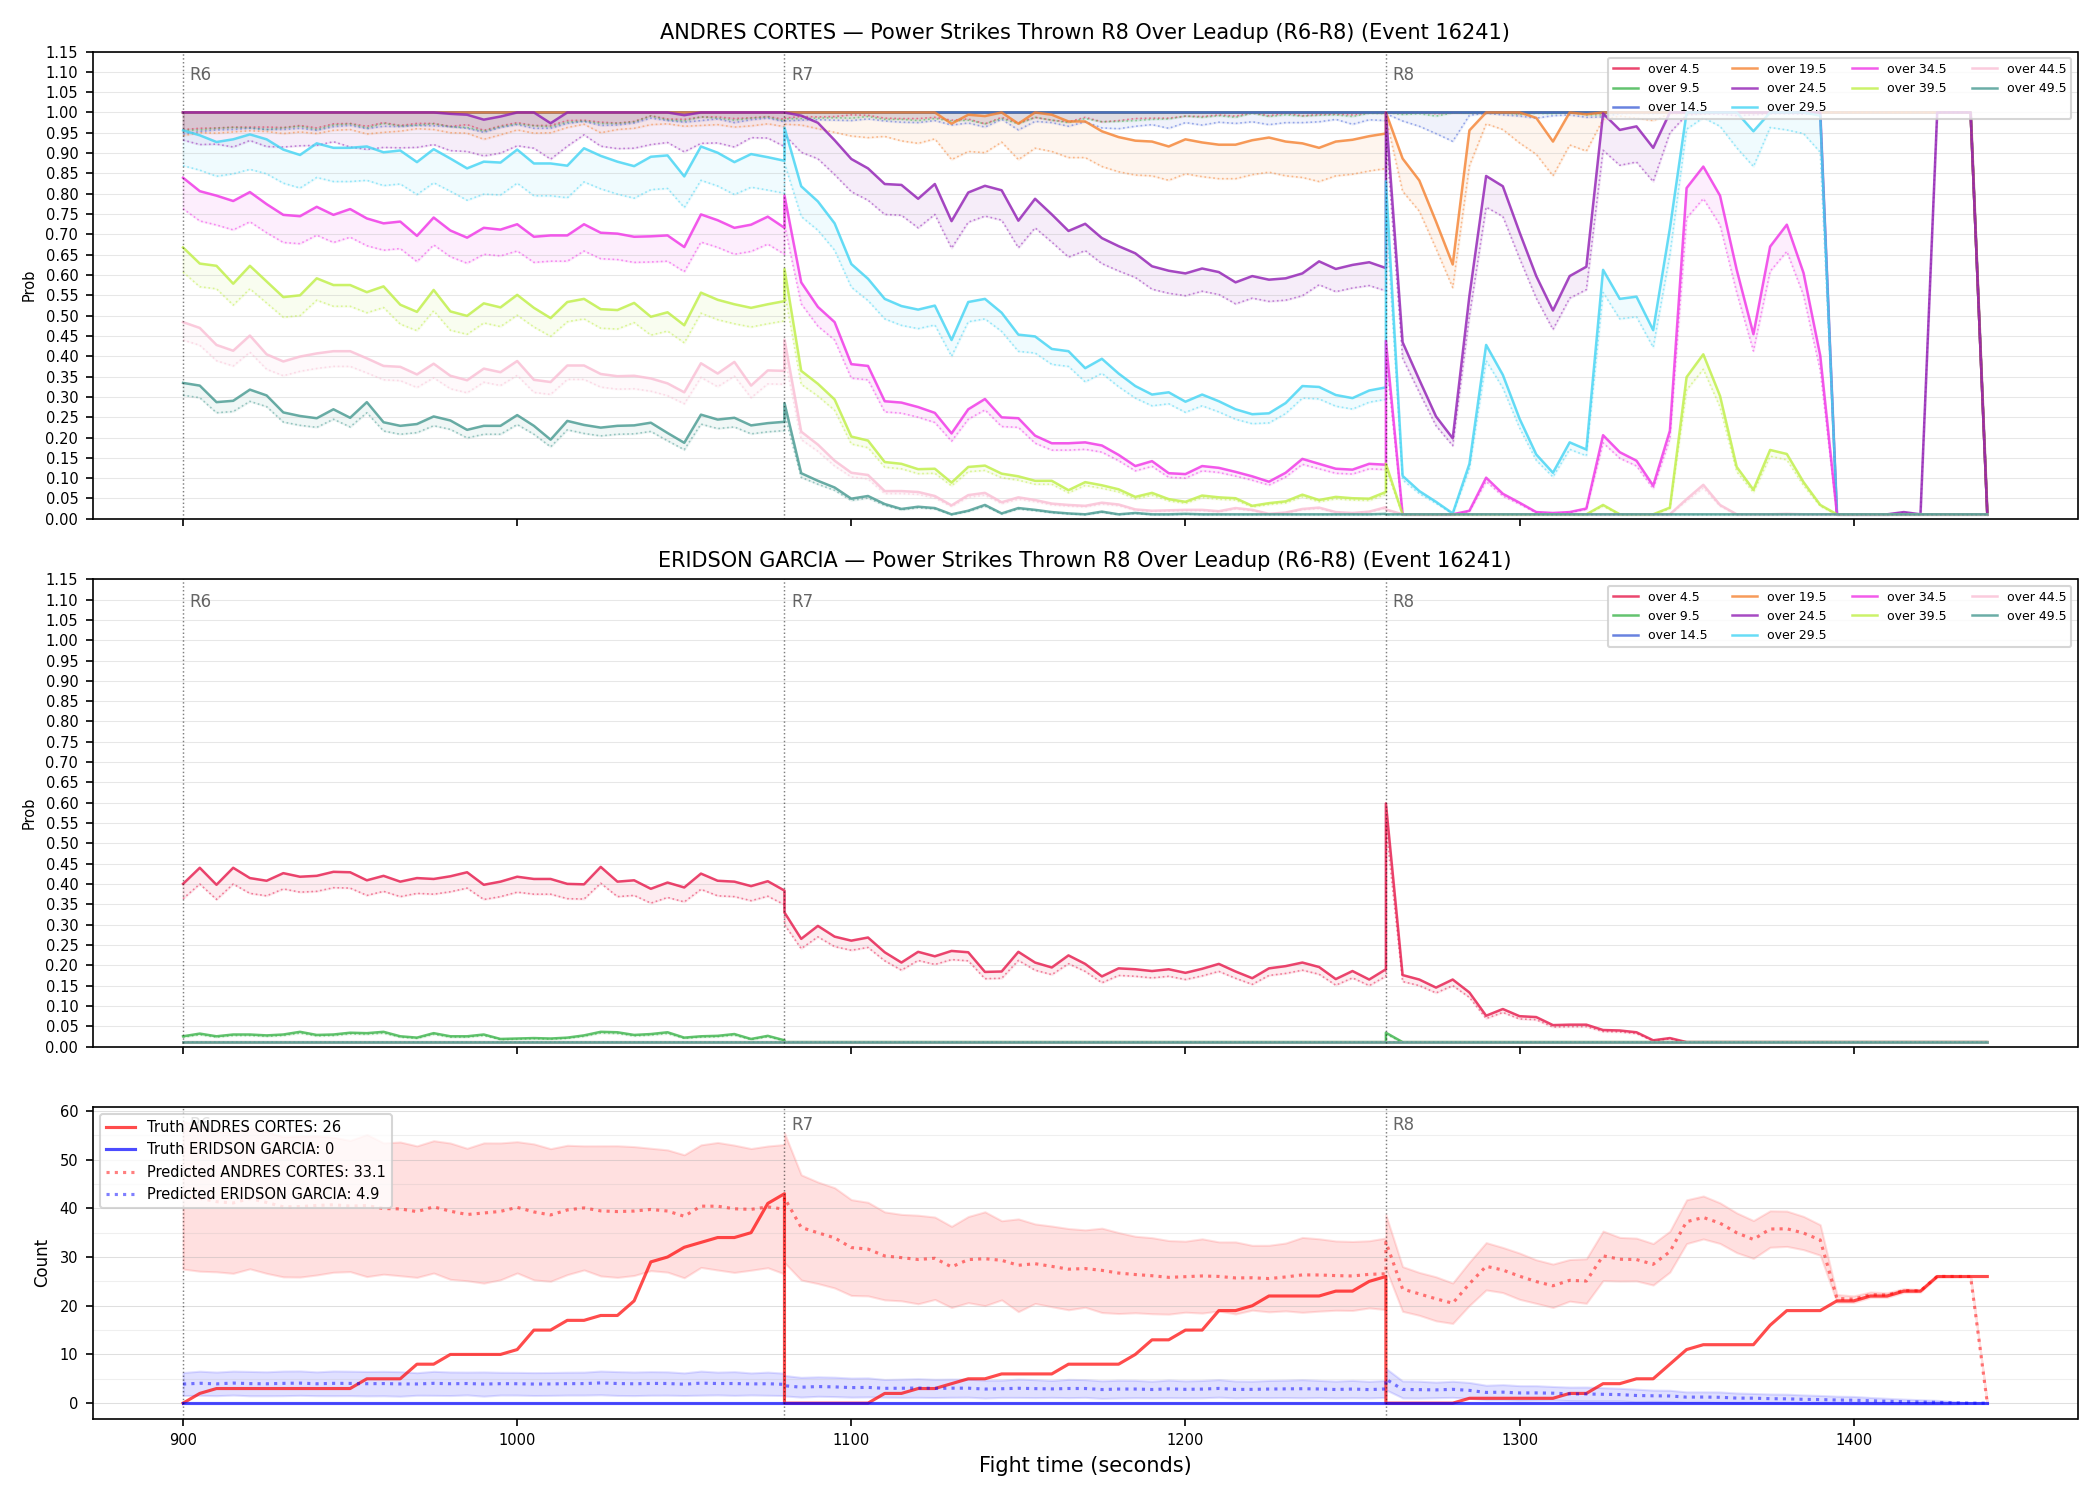Click the 1100 x-axis tick label
The width and height of the screenshot is (2100, 1500).
tap(851, 1439)
